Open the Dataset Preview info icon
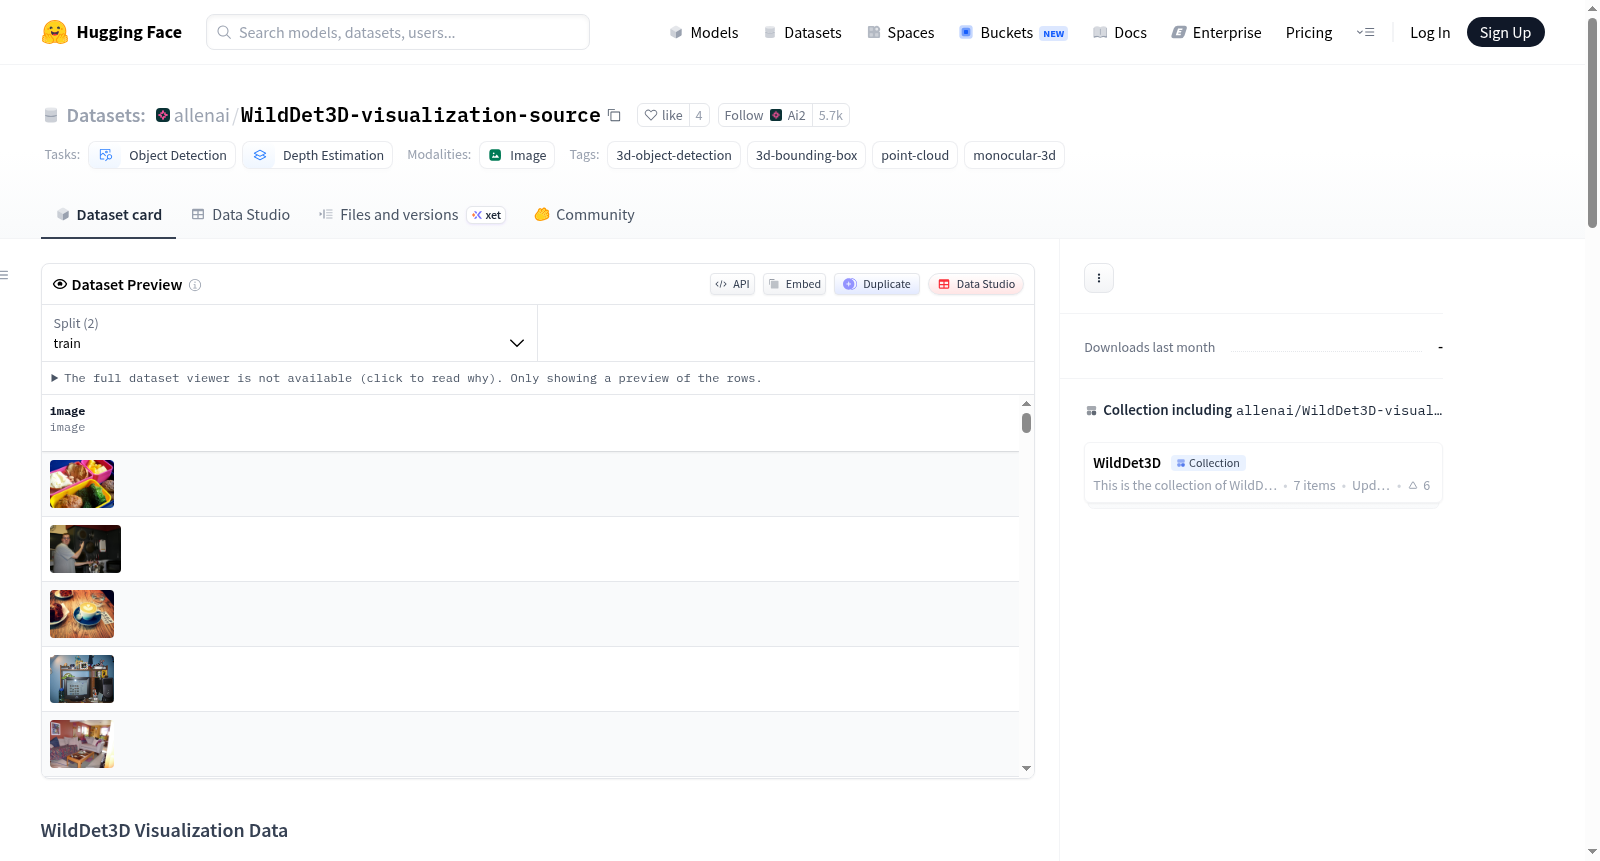 pyautogui.click(x=195, y=285)
